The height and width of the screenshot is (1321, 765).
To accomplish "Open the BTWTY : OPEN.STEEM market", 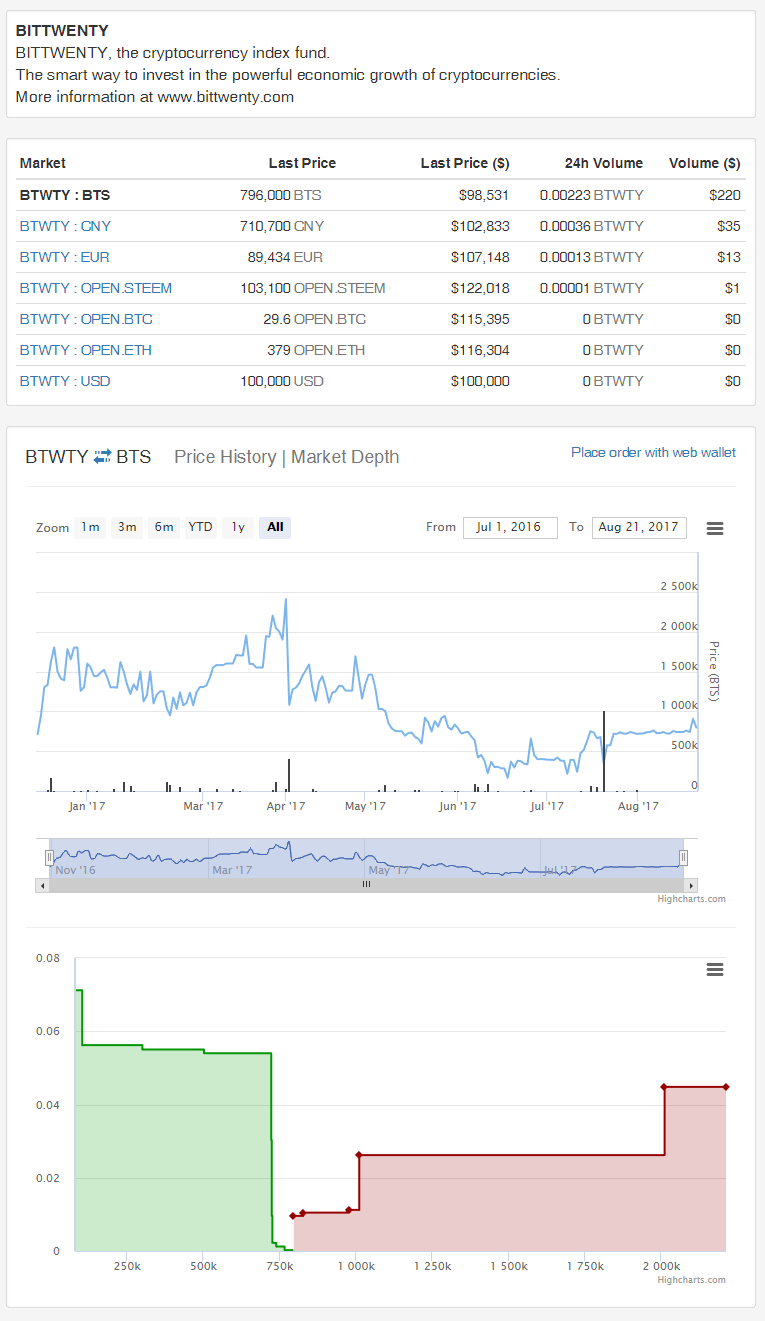I will [x=96, y=288].
